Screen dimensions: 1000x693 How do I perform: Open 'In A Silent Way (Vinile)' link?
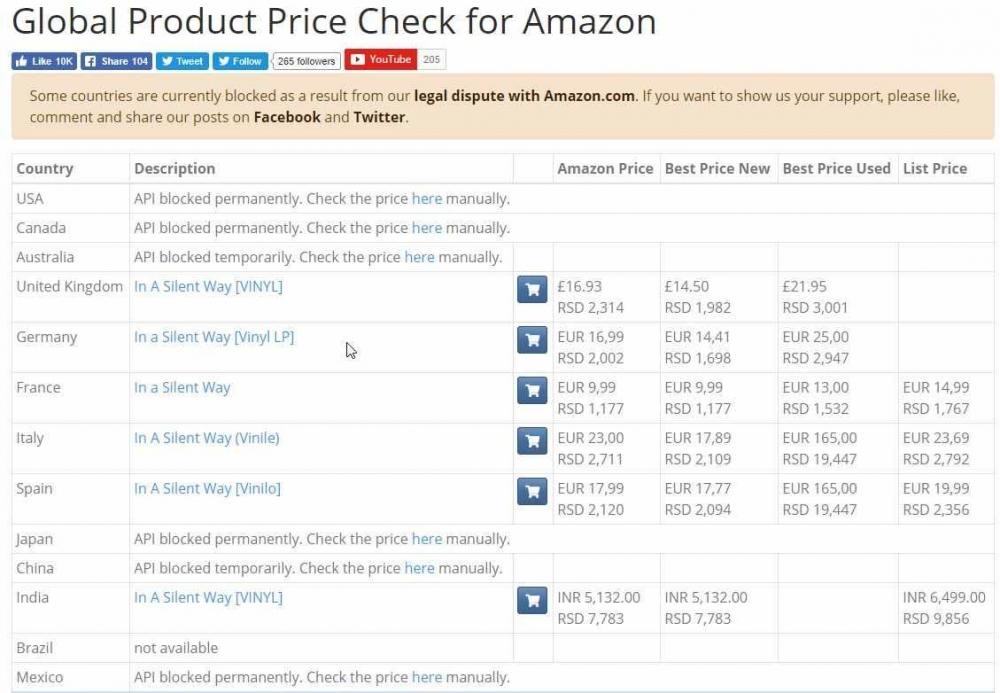[207, 438]
